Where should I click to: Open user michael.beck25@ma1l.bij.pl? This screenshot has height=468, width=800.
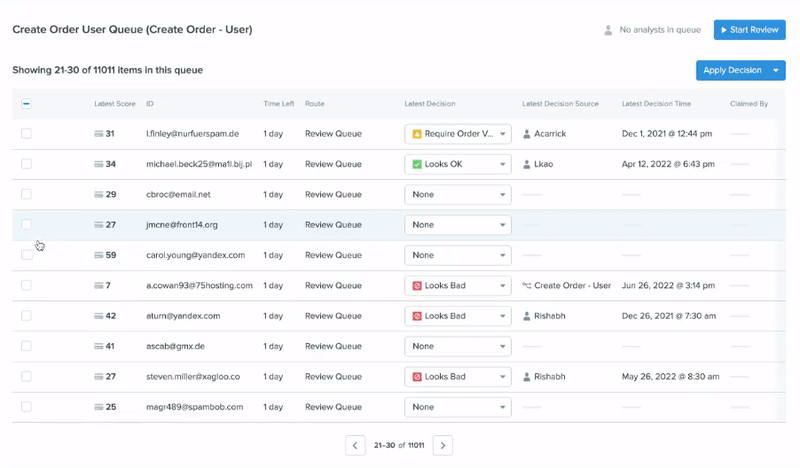click(199, 164)
